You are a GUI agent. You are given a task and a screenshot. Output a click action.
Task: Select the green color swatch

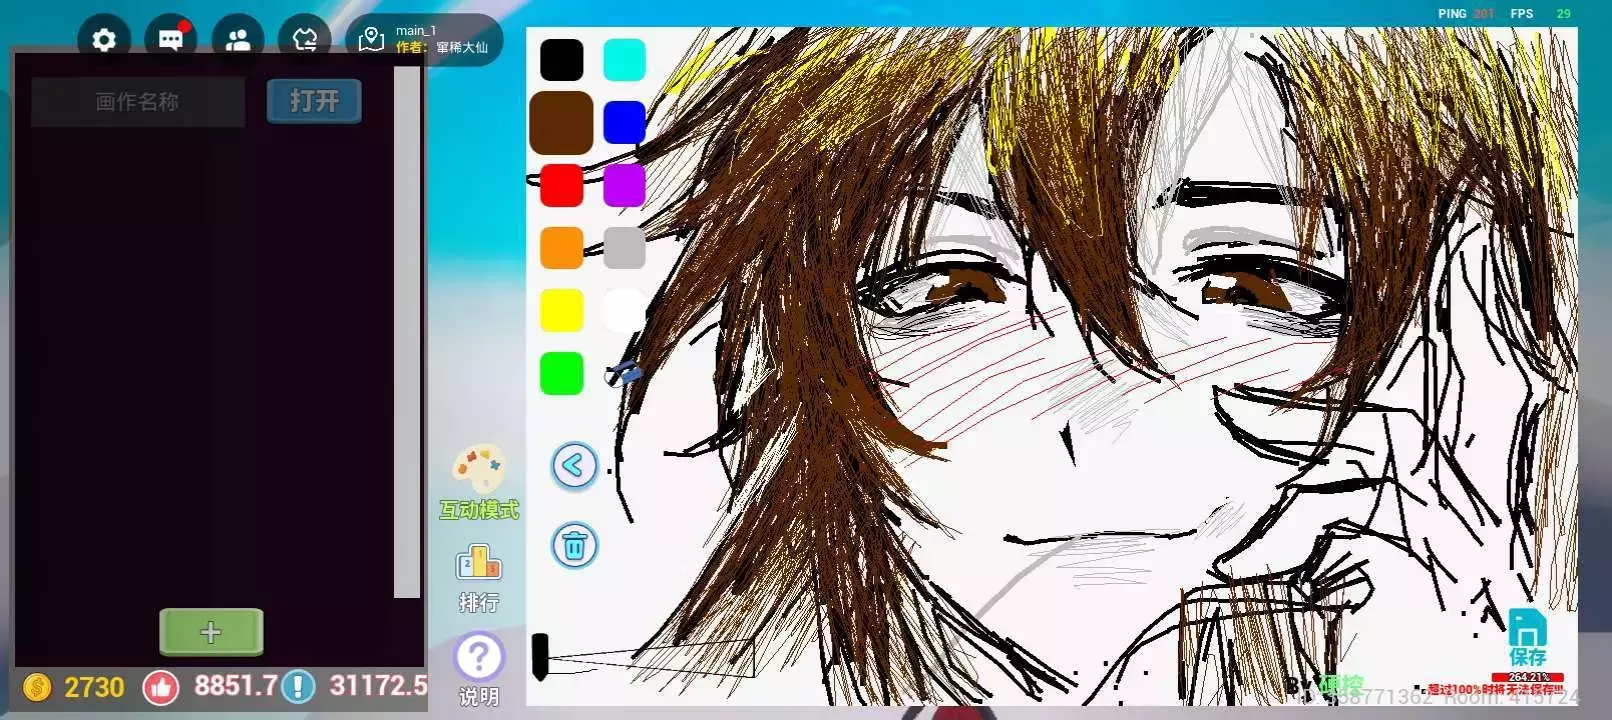tap(562, 373)
